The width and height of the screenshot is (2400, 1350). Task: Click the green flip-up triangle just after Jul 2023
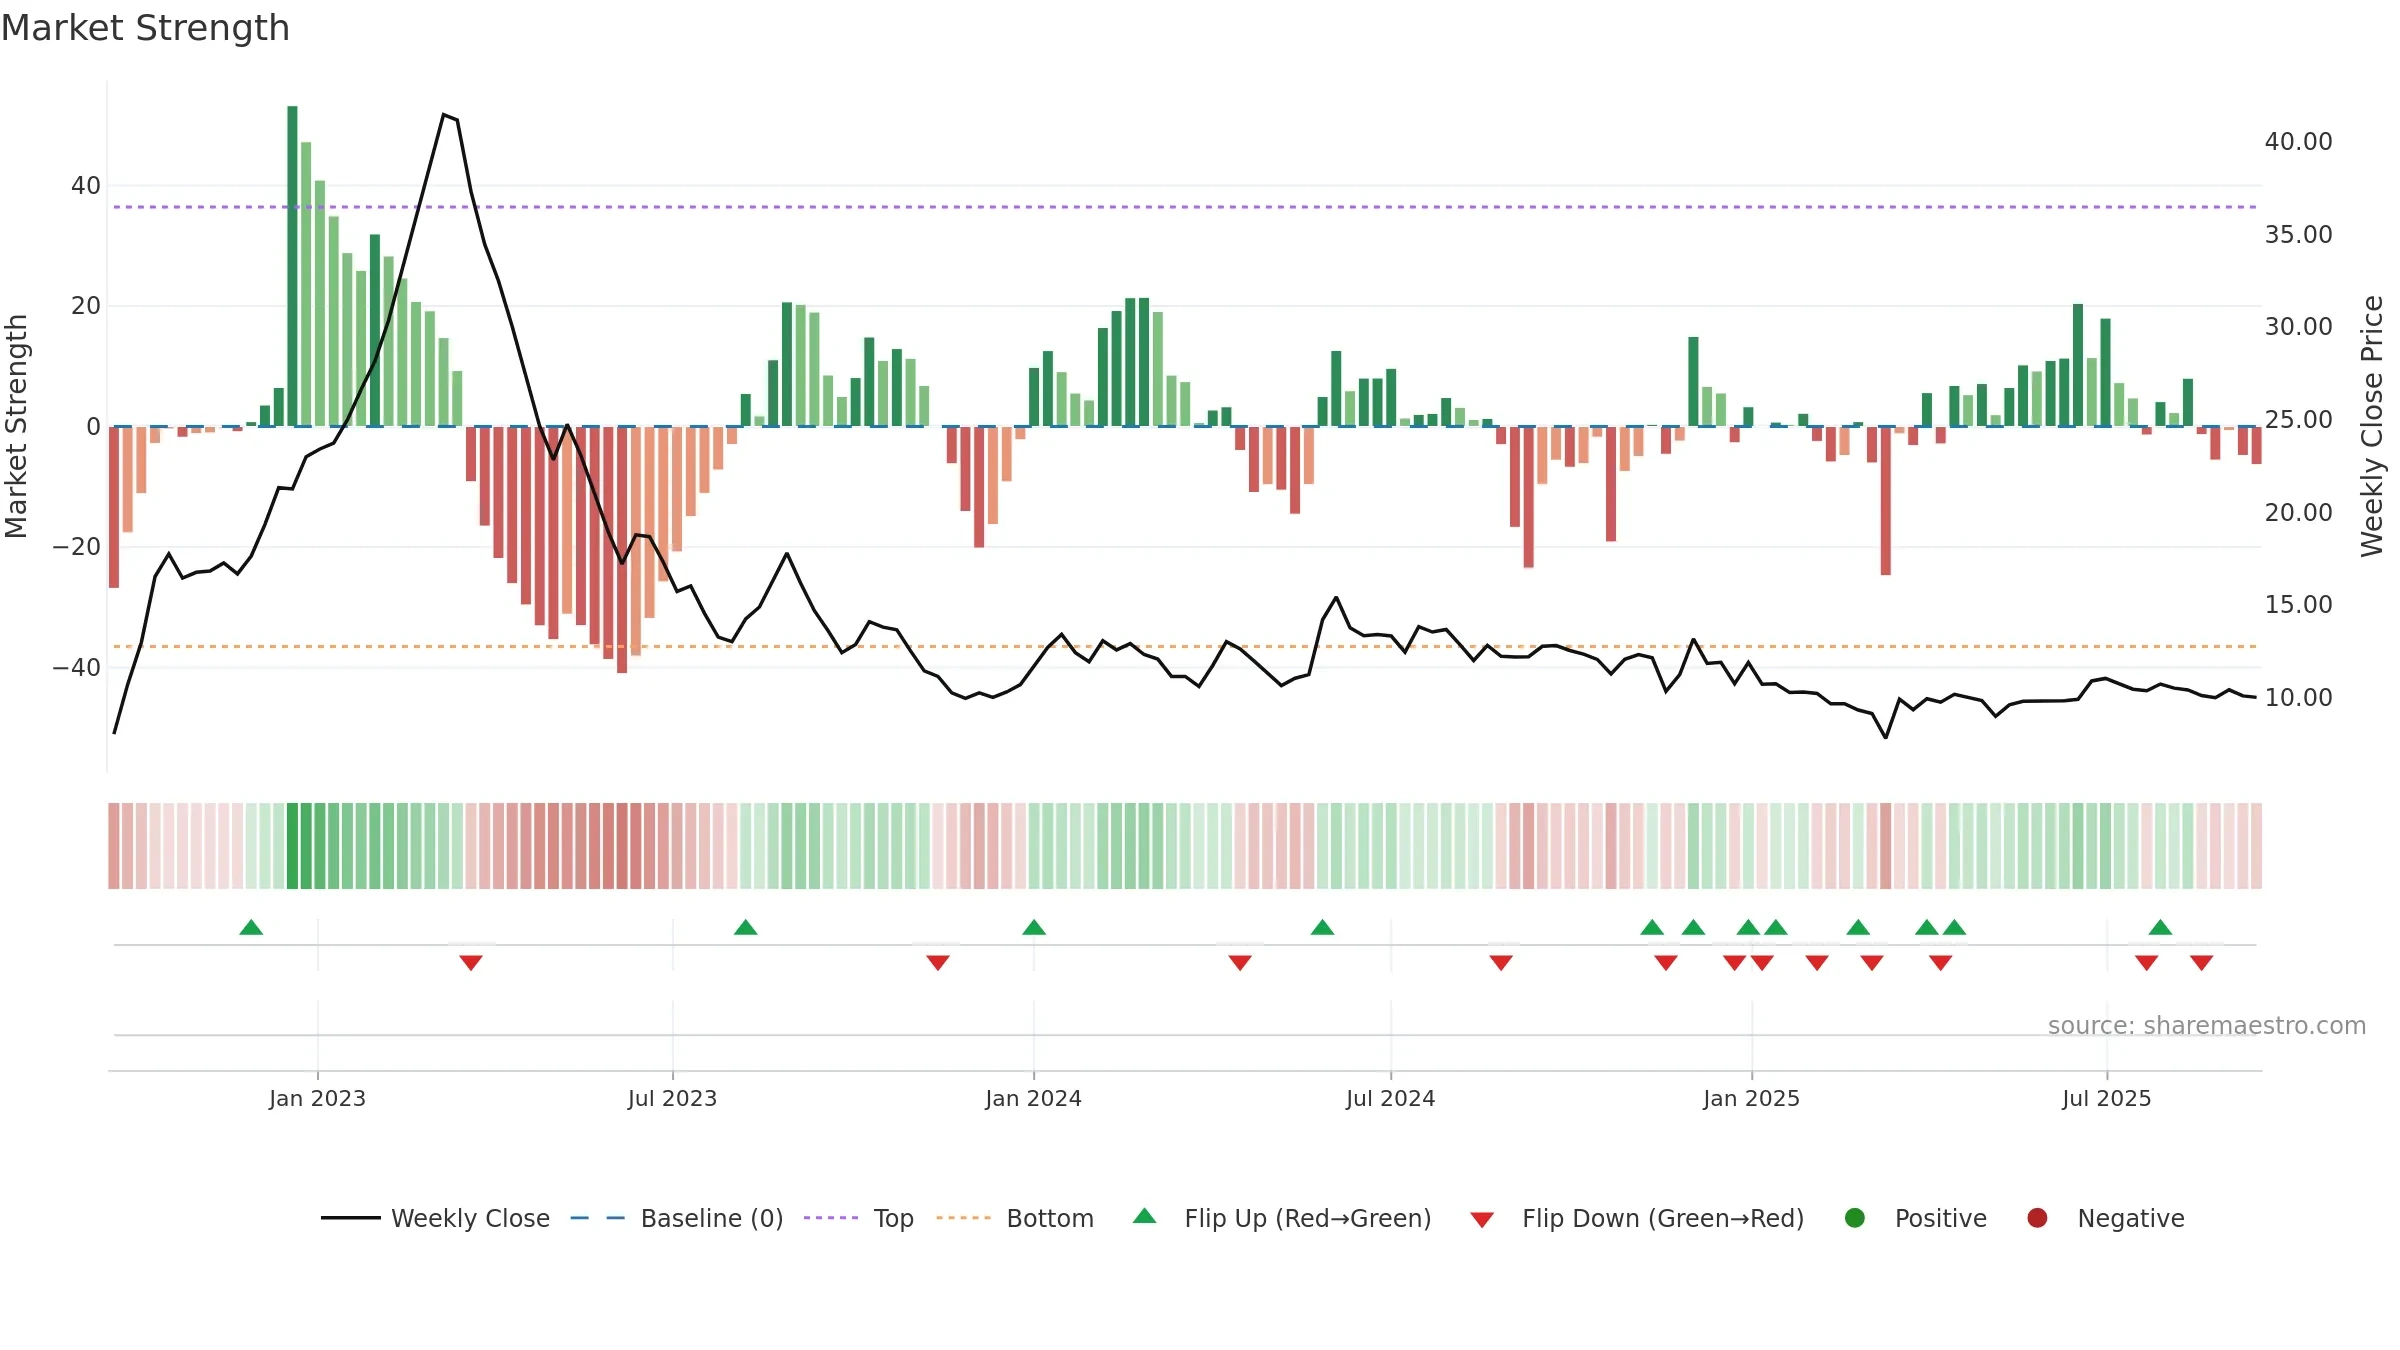click(x=745, y=927)
